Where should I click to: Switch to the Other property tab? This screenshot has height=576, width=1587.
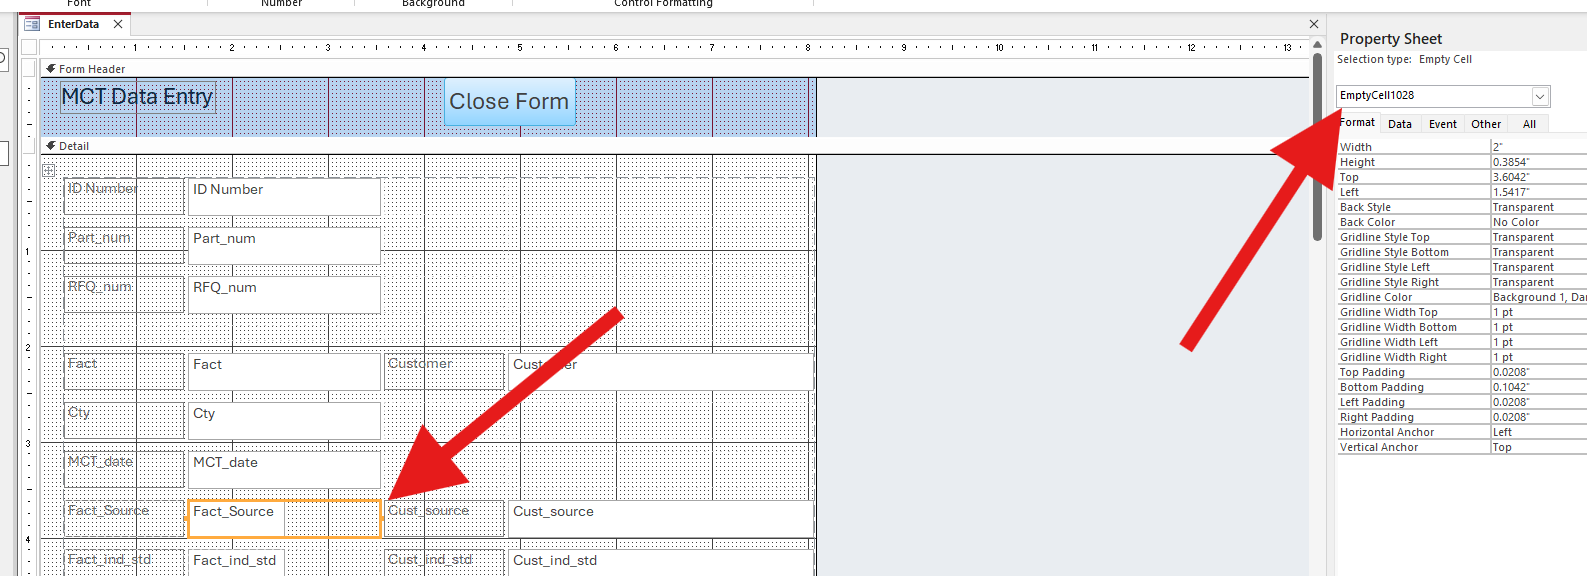pos(1486,124)
